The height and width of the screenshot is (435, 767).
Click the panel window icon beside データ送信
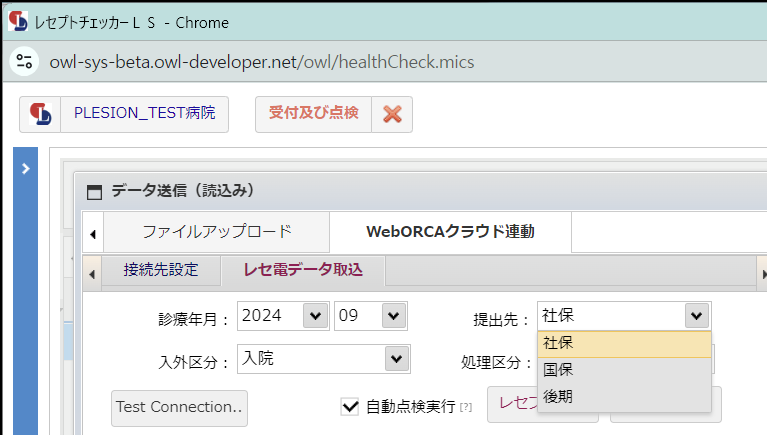coord(94,191)
